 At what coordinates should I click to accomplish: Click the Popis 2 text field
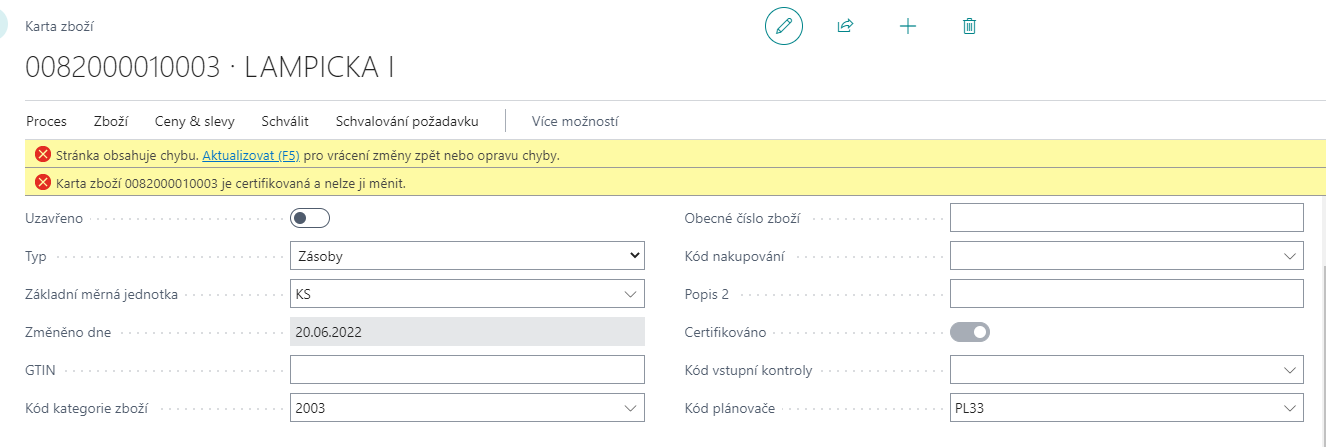[1126, 294]
